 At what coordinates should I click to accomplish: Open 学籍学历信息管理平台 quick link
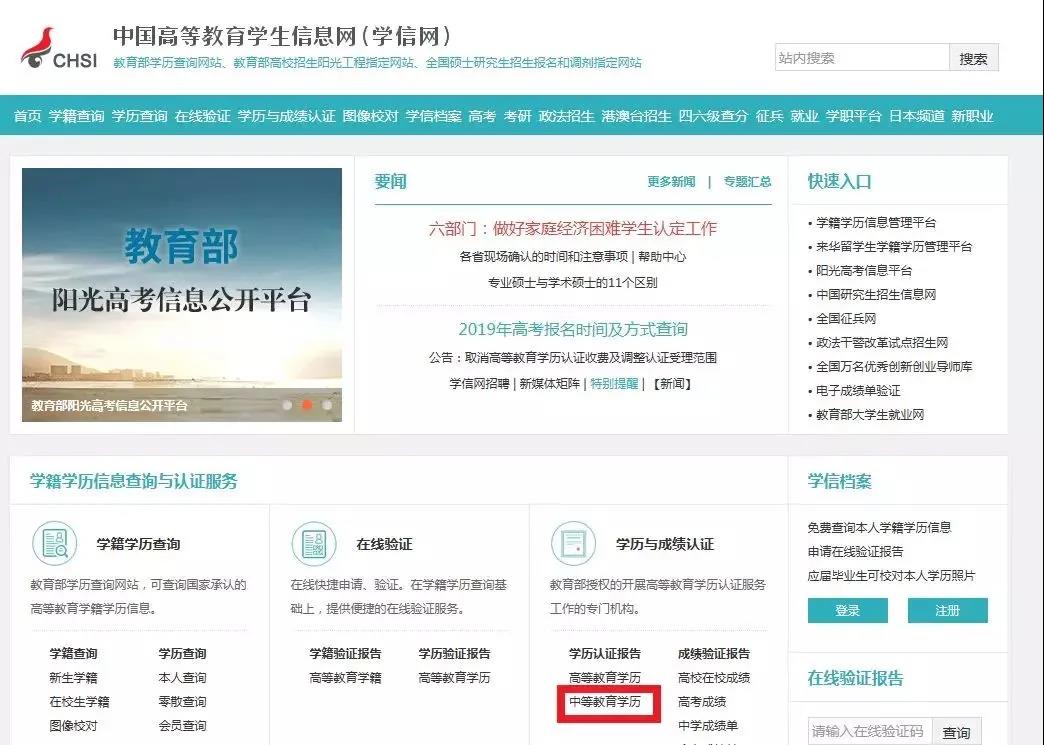click(876, 222)
